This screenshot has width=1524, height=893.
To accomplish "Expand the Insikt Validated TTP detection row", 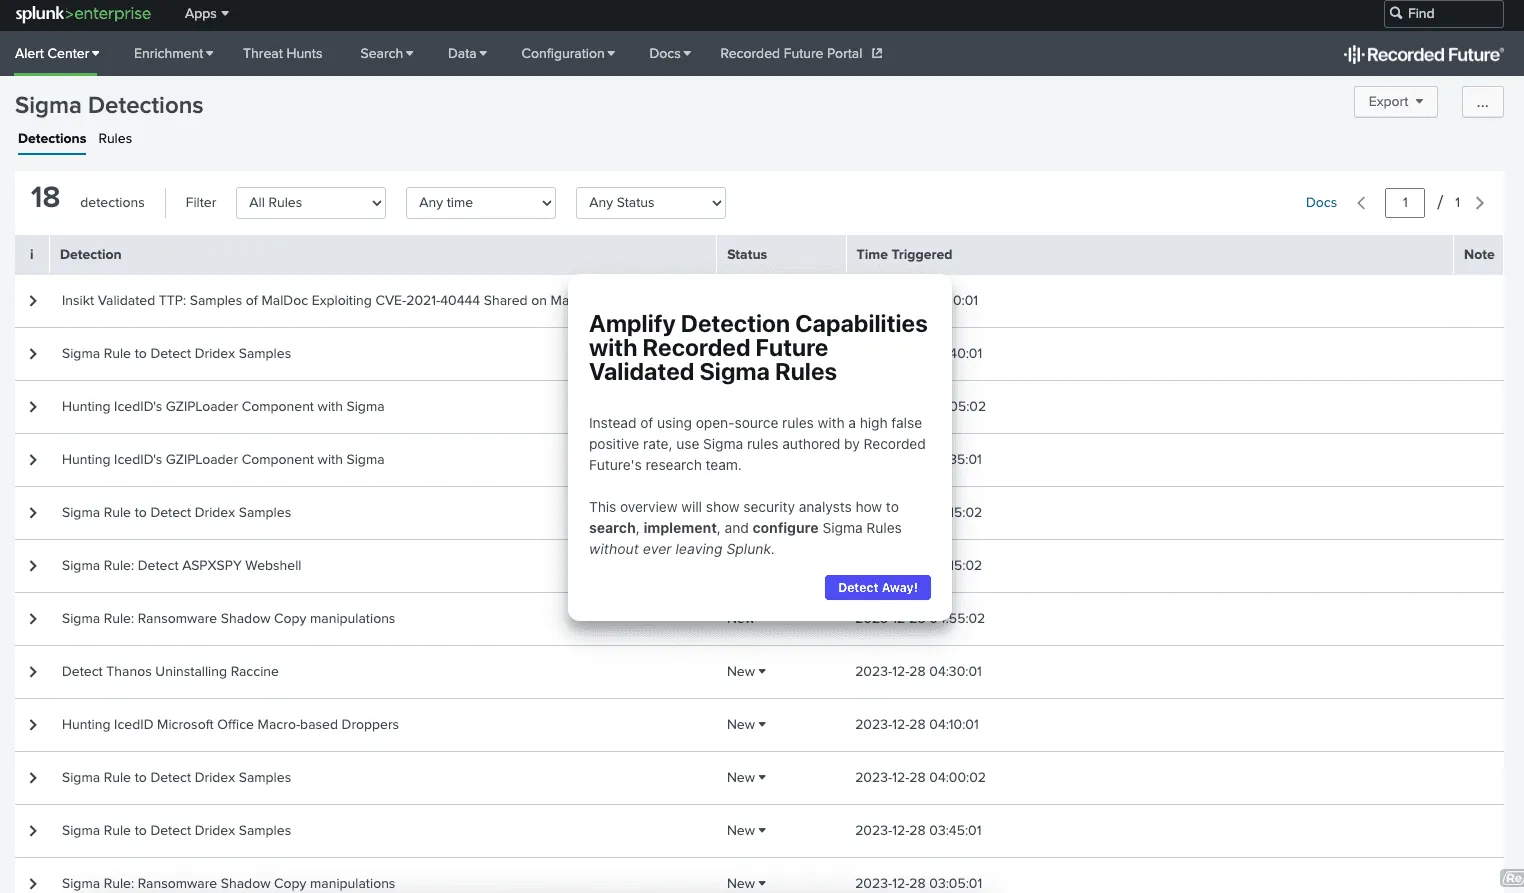I will [33, 301].
